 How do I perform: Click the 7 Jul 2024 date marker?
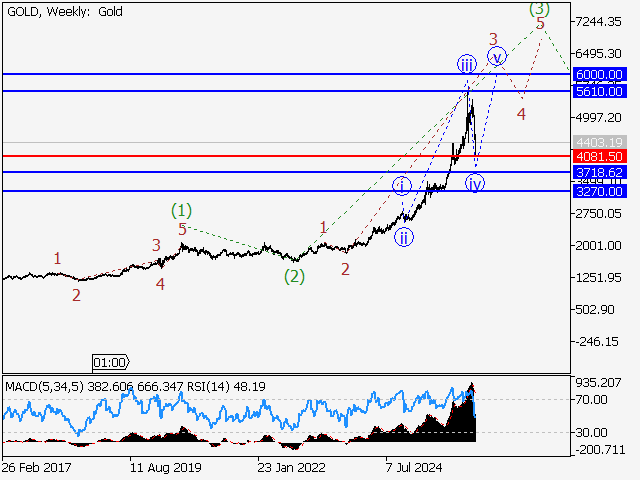(x=417, y=466)
